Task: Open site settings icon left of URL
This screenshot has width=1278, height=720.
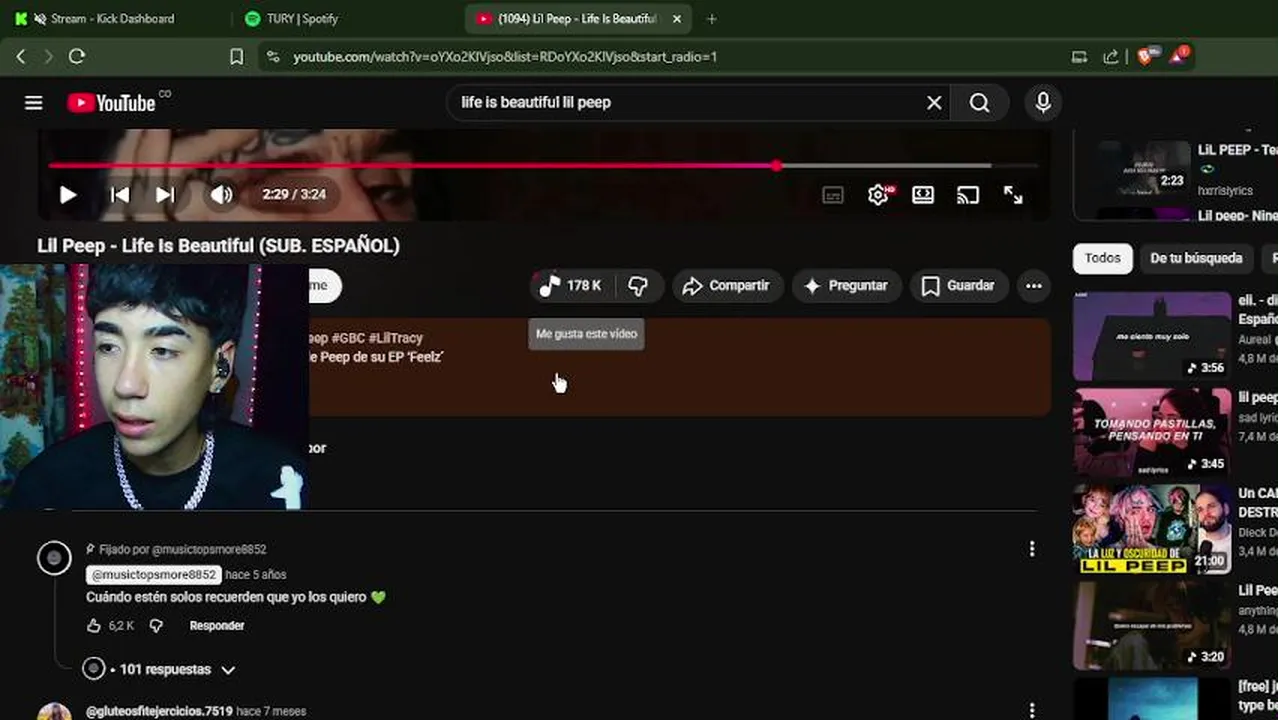Action: [273, 57]
